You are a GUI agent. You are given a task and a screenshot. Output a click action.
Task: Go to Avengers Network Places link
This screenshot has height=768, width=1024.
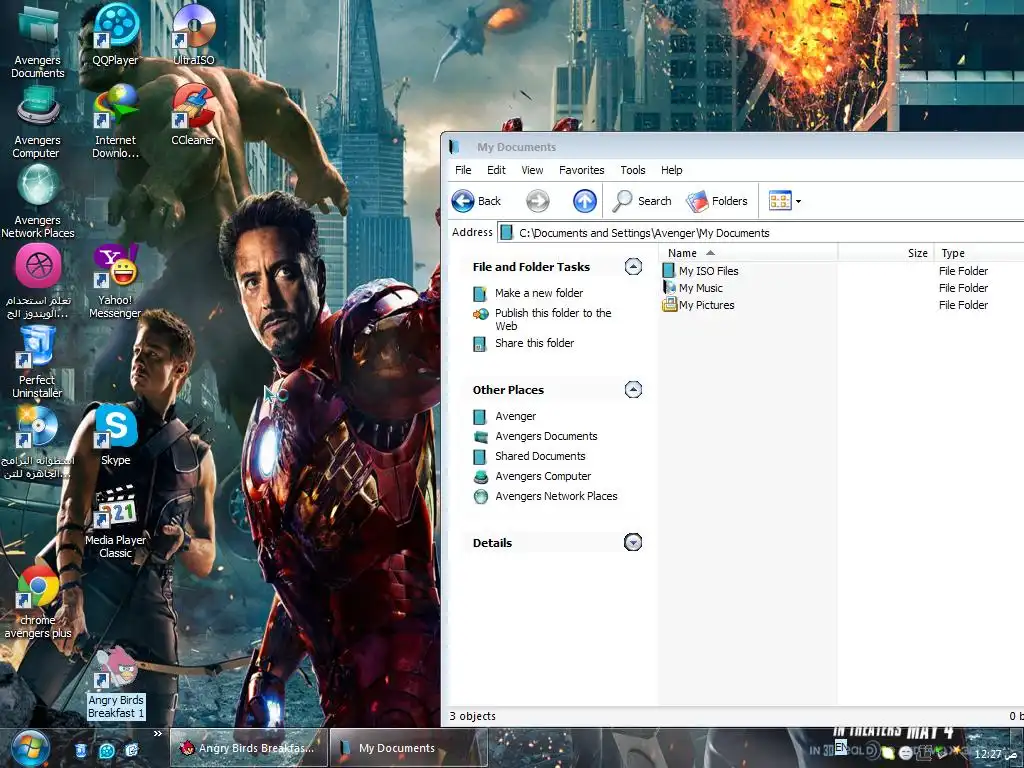556,496
